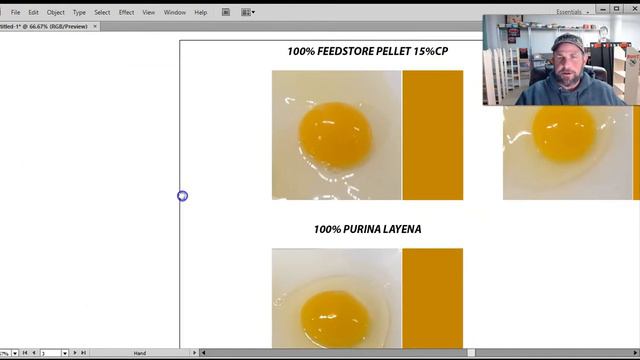Click the webcam video overlay
The width and height of the screenshot is (640, 360).
[x=561, y=60]
